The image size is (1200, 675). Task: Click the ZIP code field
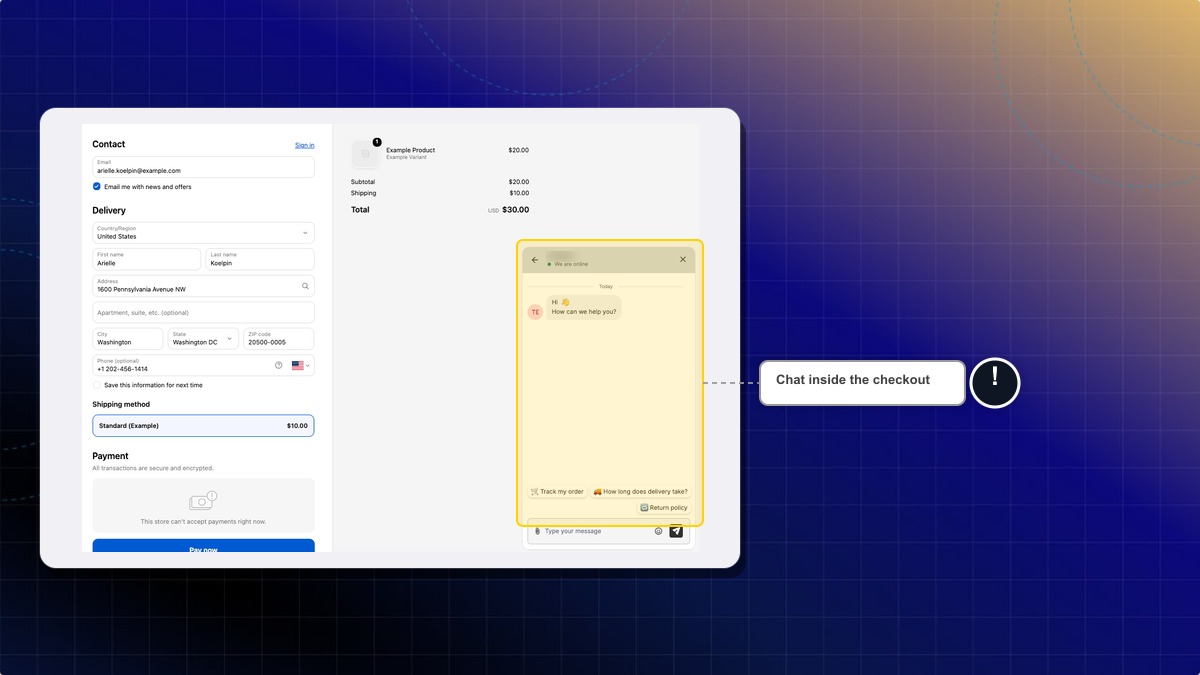pyautogui.click(x=279, y=339)
